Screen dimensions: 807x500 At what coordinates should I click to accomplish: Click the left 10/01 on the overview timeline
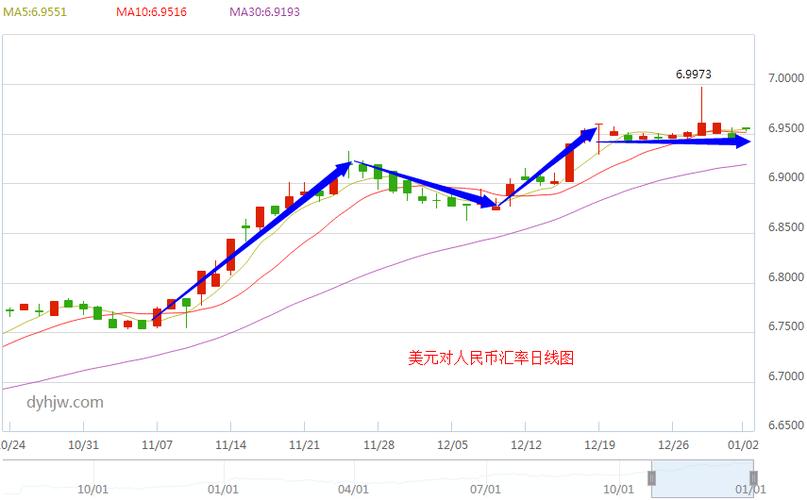pyautogui.click(x=93, y=489)
